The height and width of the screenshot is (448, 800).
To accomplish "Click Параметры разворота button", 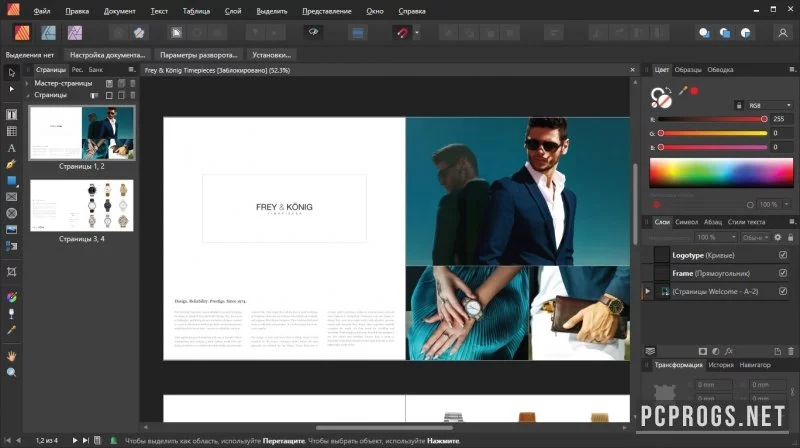I will pos(198,55).
